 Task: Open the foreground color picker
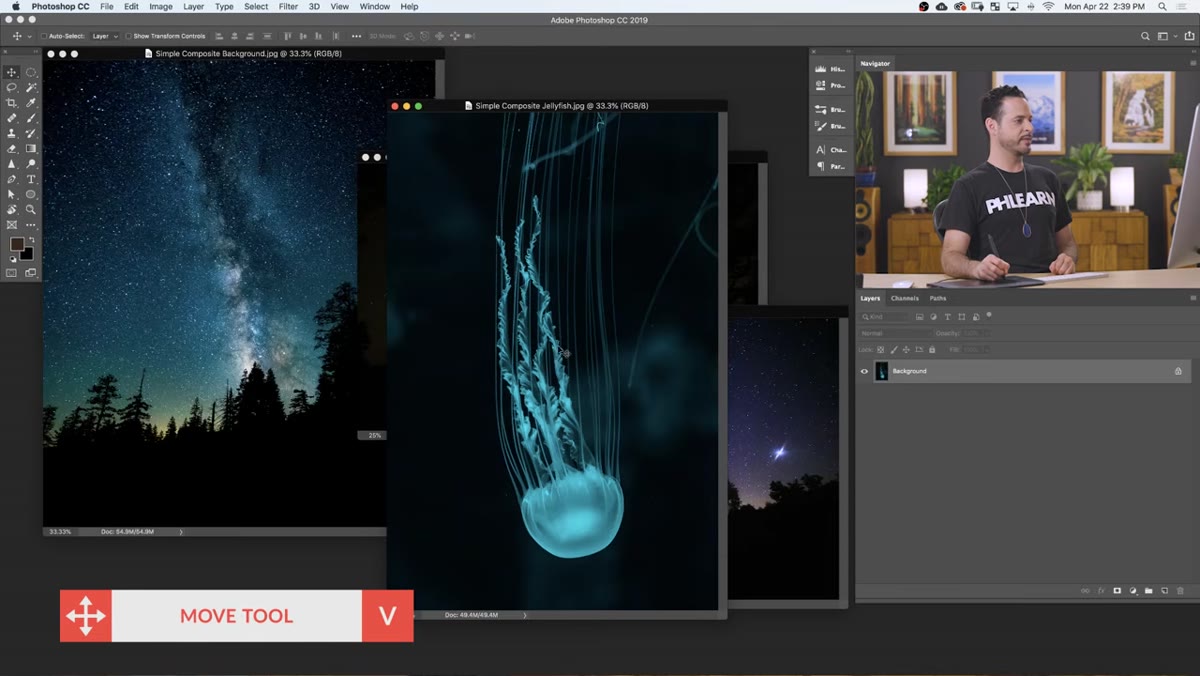16,244
